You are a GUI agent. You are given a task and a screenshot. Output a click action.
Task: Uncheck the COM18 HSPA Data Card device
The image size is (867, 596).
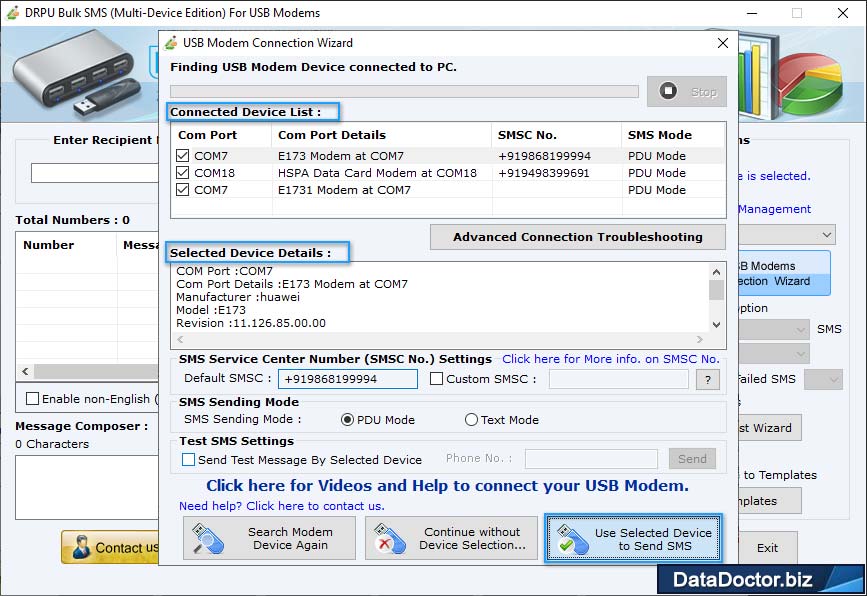point(184,173)
